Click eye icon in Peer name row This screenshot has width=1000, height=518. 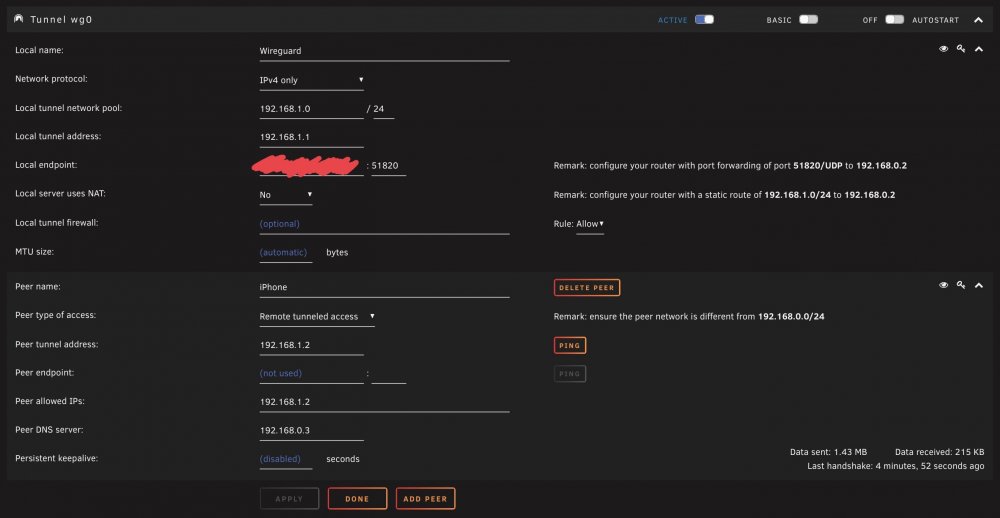point(943,285)
